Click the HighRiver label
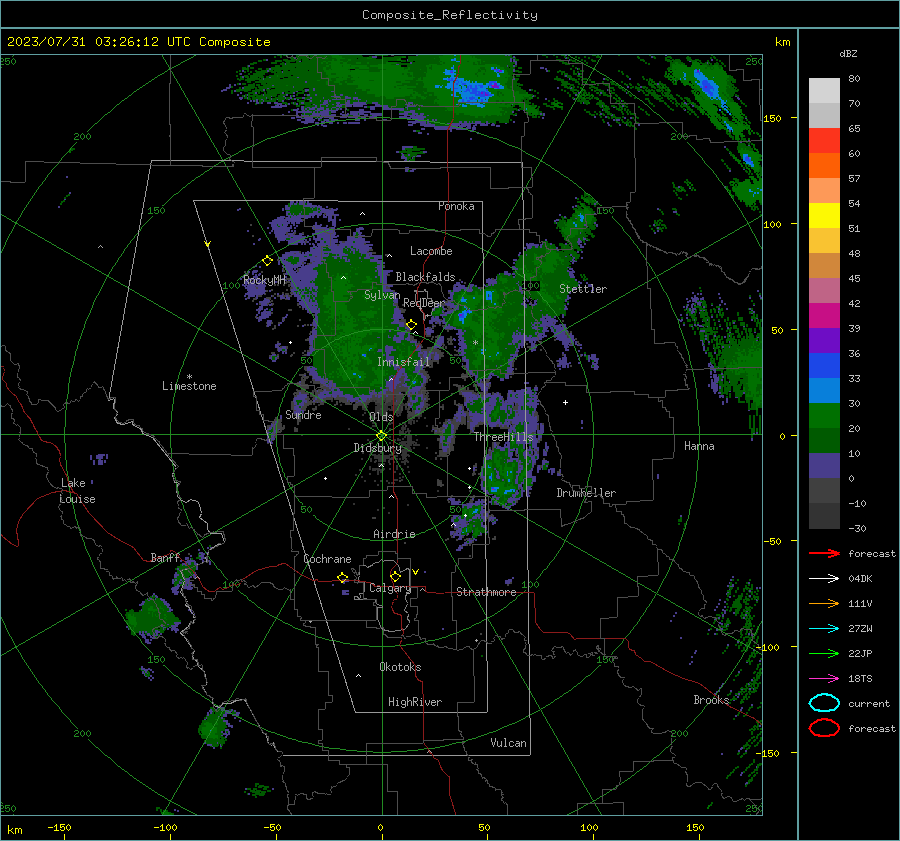 pyautogui.click(x=415, y=702)
